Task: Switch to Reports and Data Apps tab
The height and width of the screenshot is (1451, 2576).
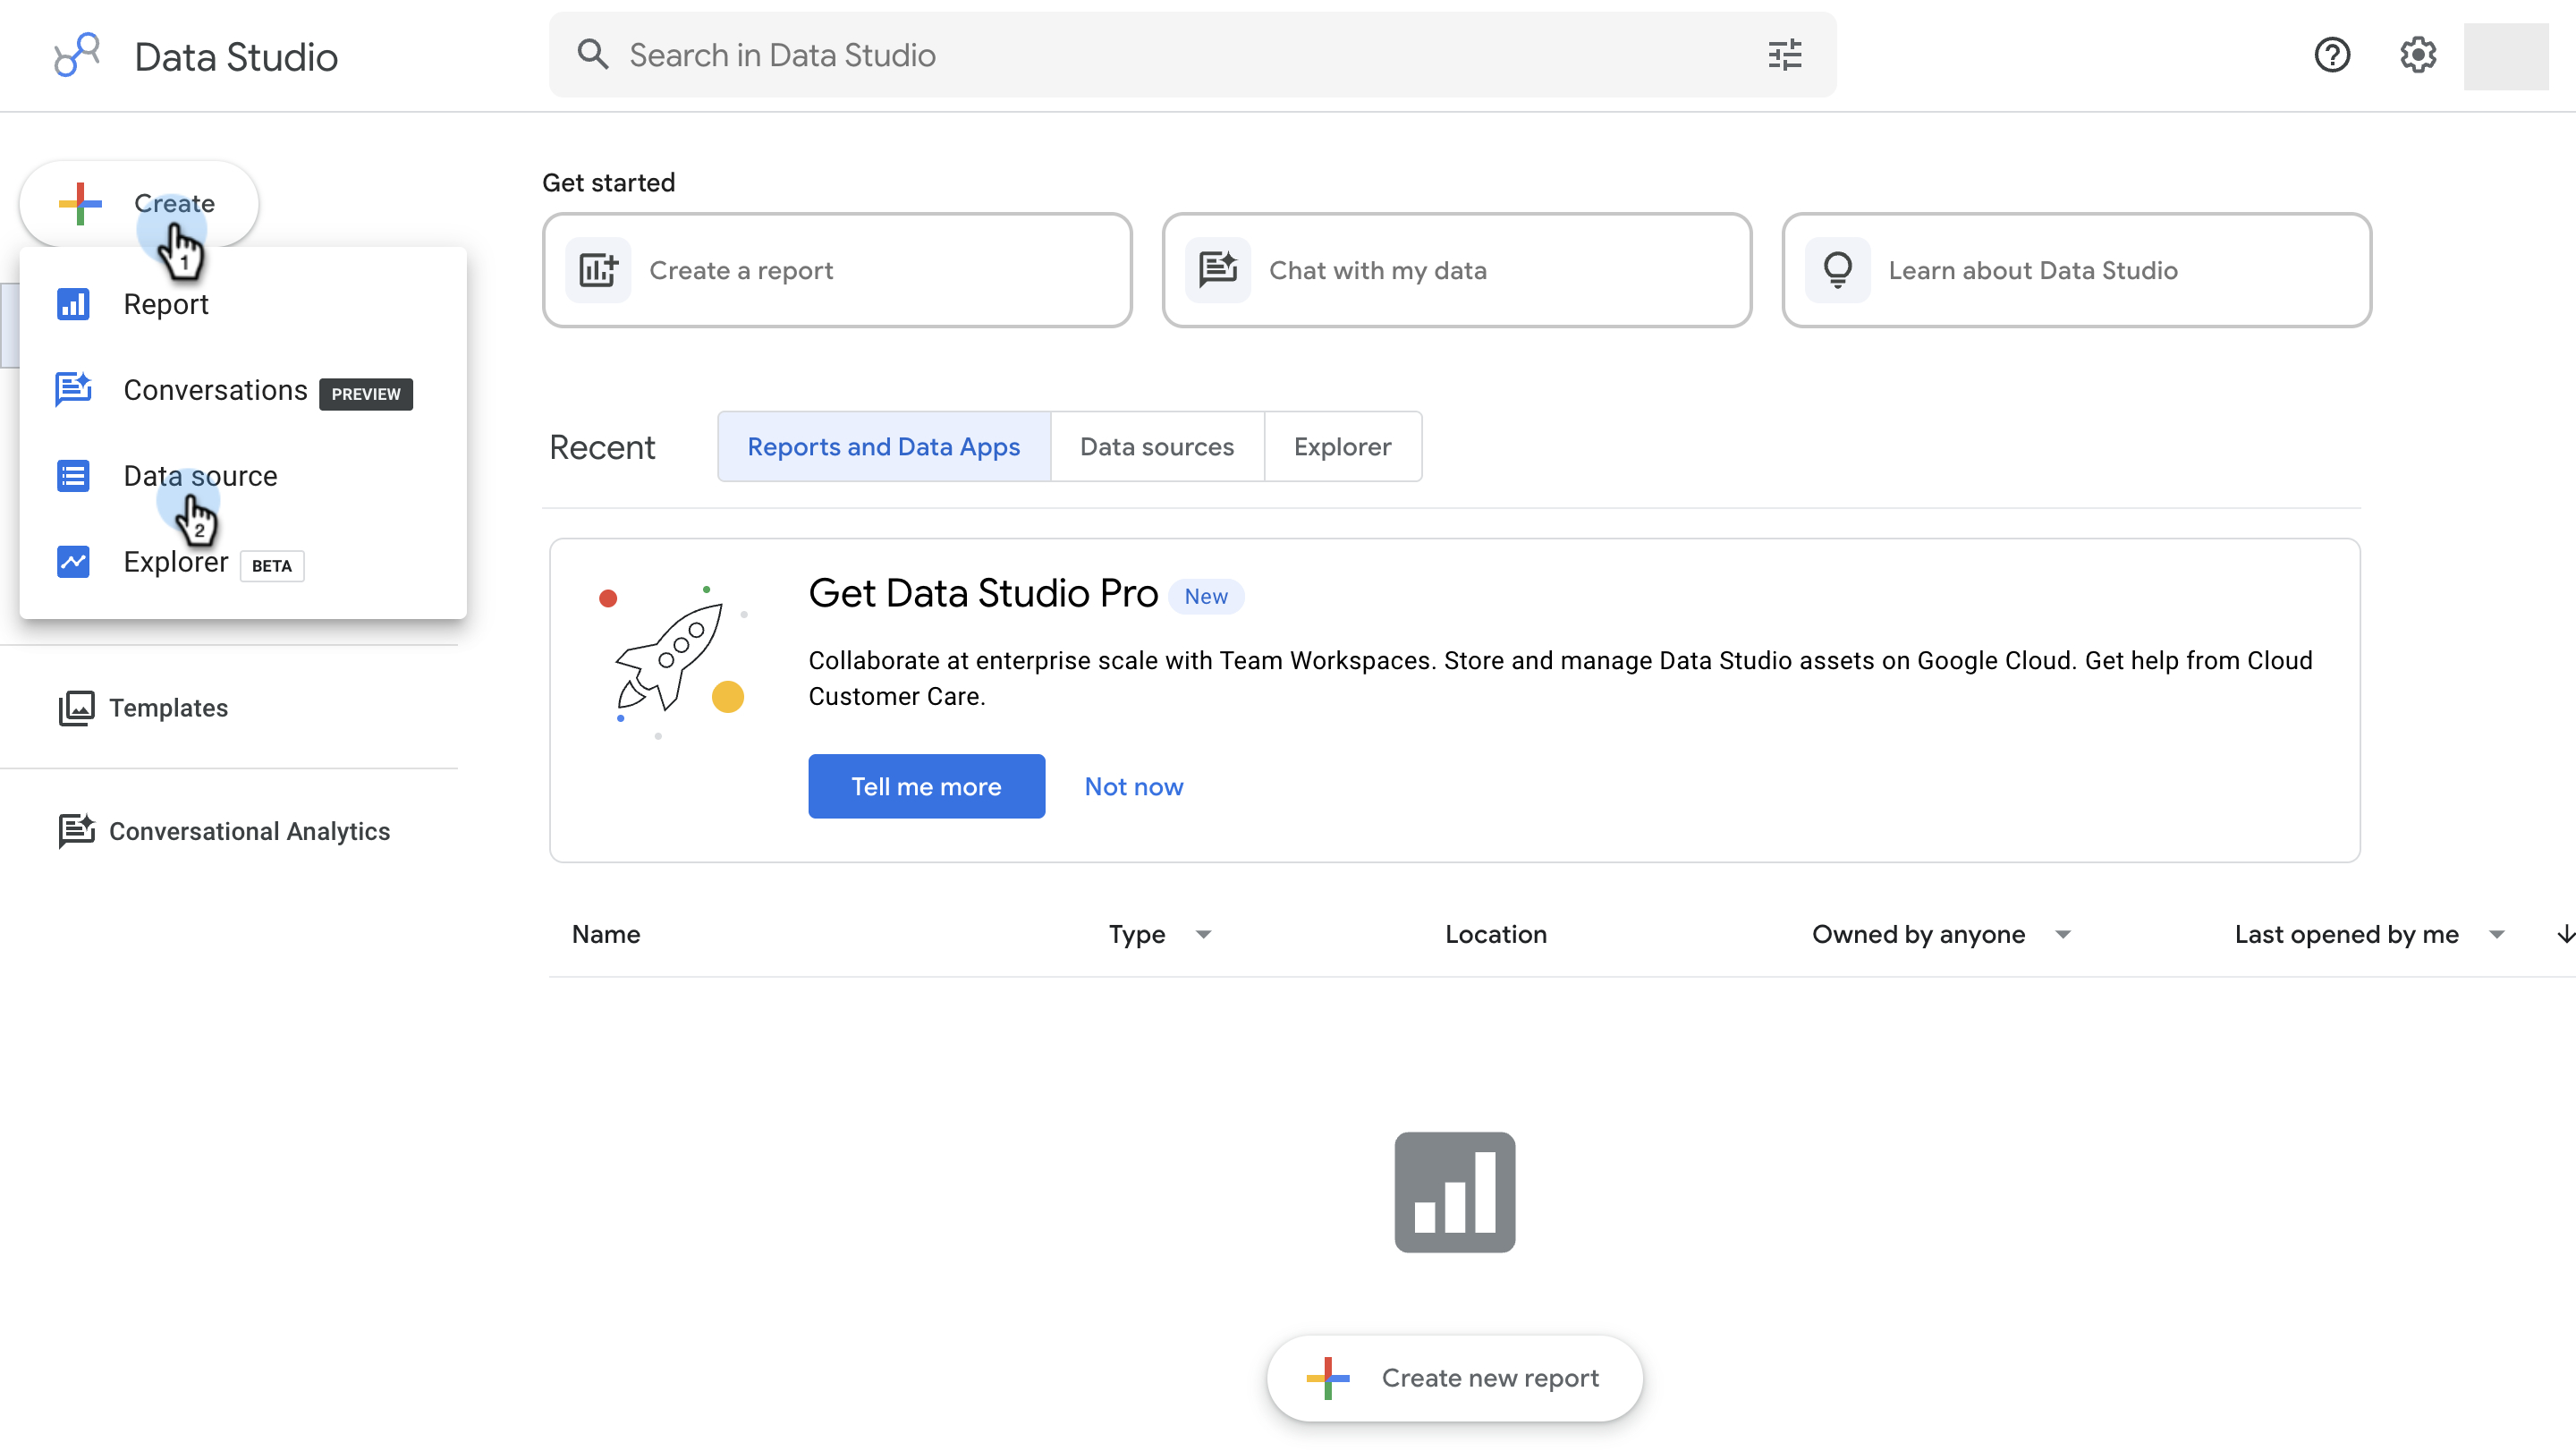Action: [884, 446]
